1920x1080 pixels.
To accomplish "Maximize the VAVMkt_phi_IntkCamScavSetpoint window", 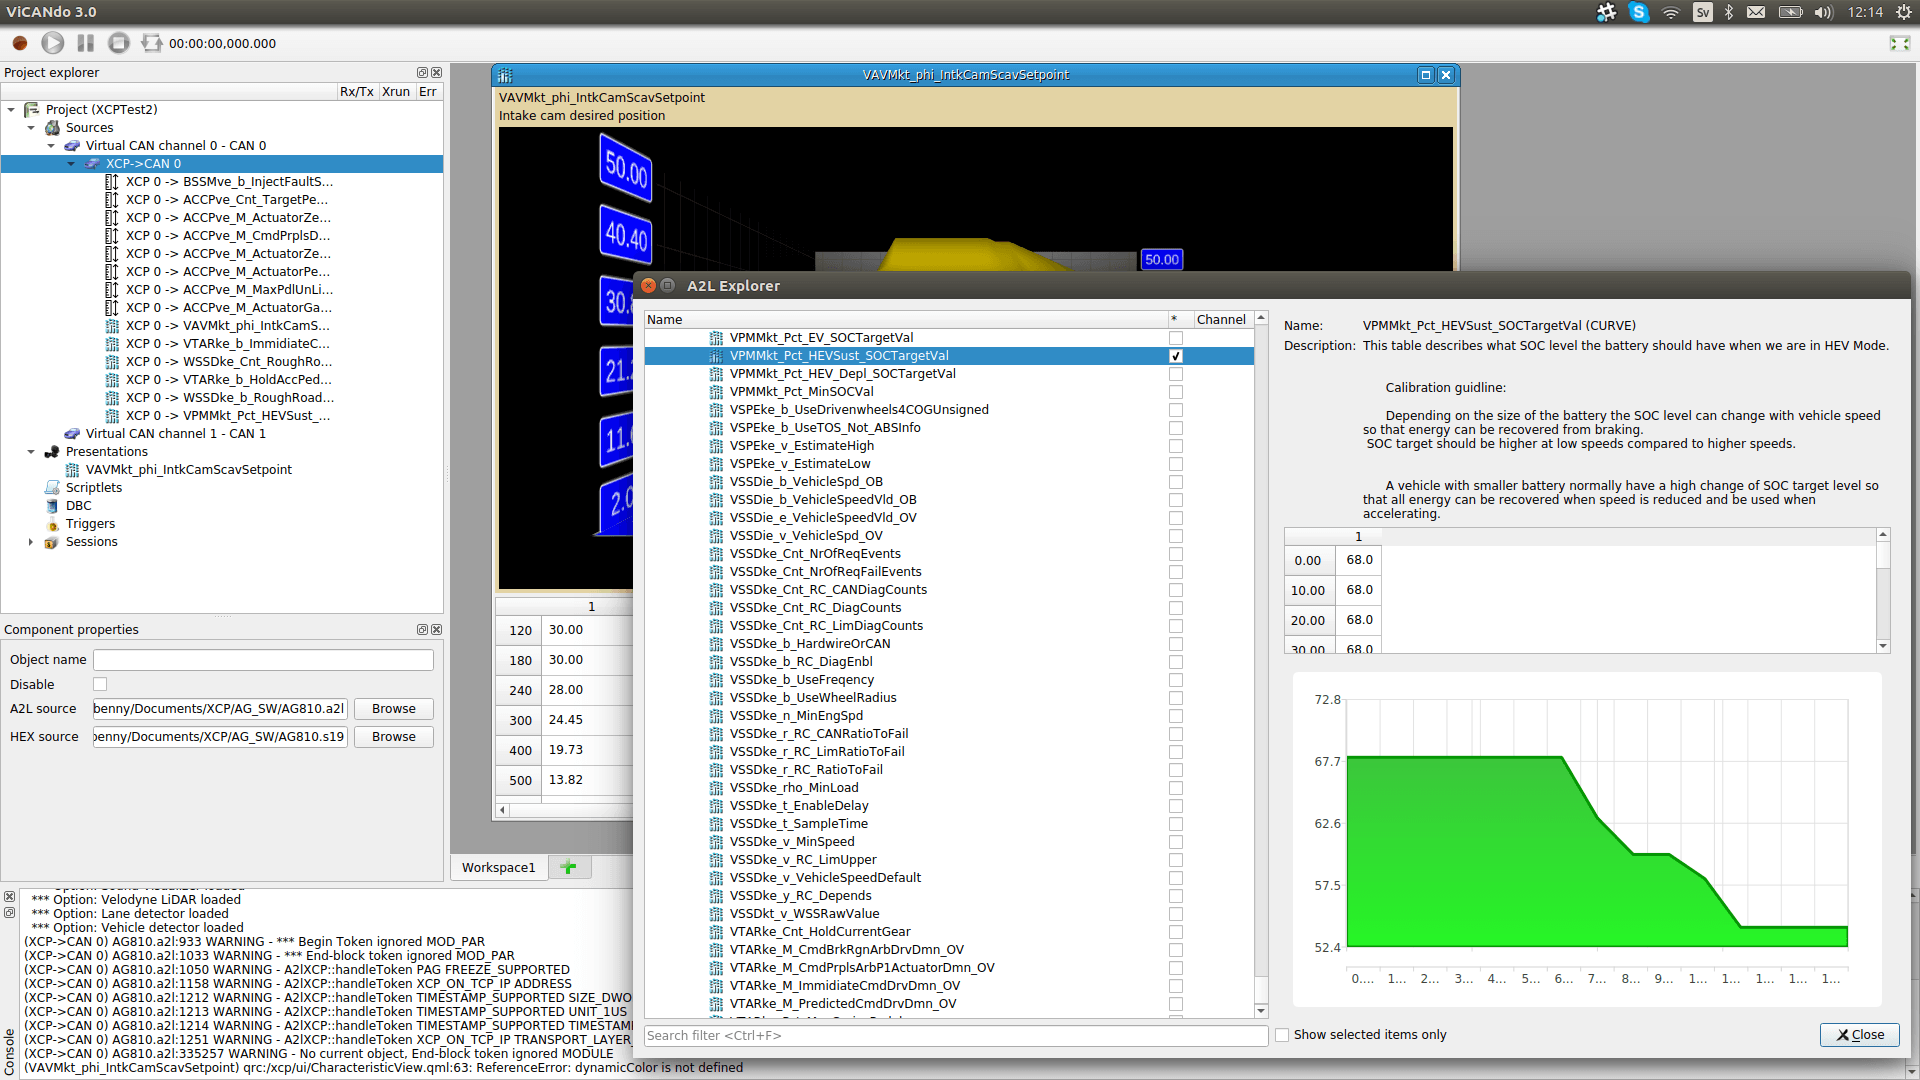I will click(x=1426, y=75).
